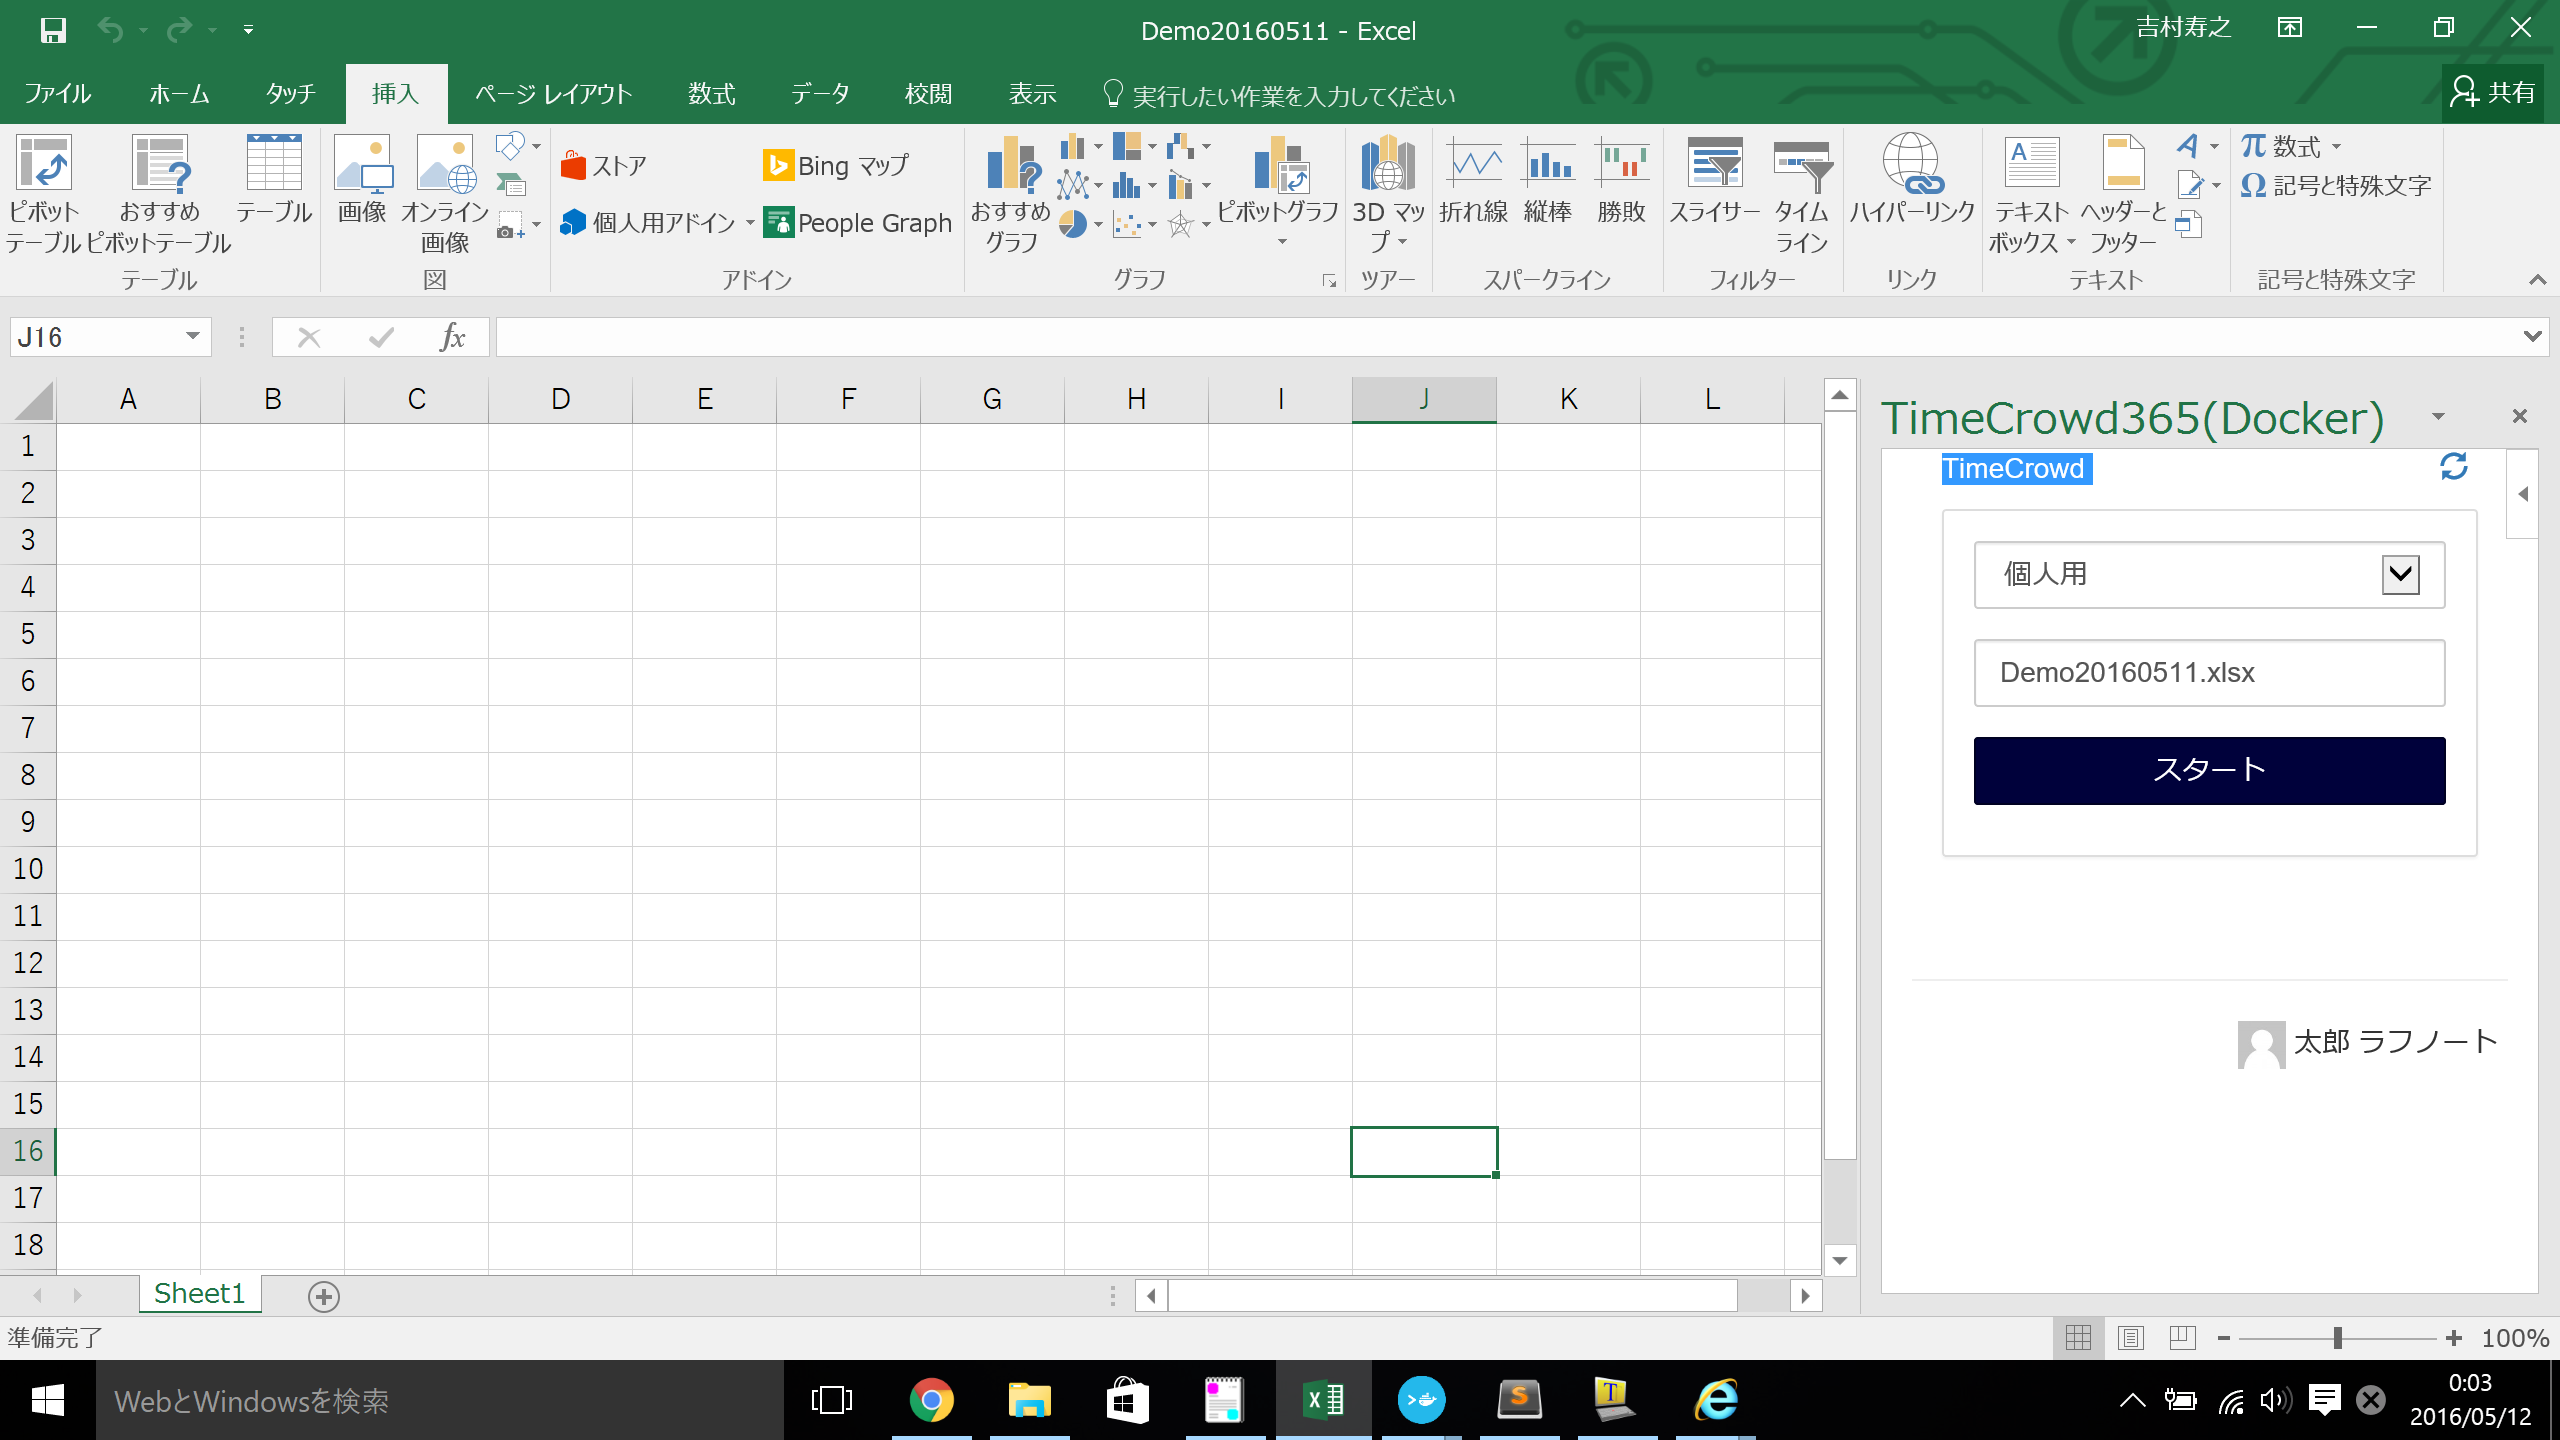The height and width of the screenshot is (1440, 2560).
Task: Open the Office Store (ストア)
Action: coord(604,165)
